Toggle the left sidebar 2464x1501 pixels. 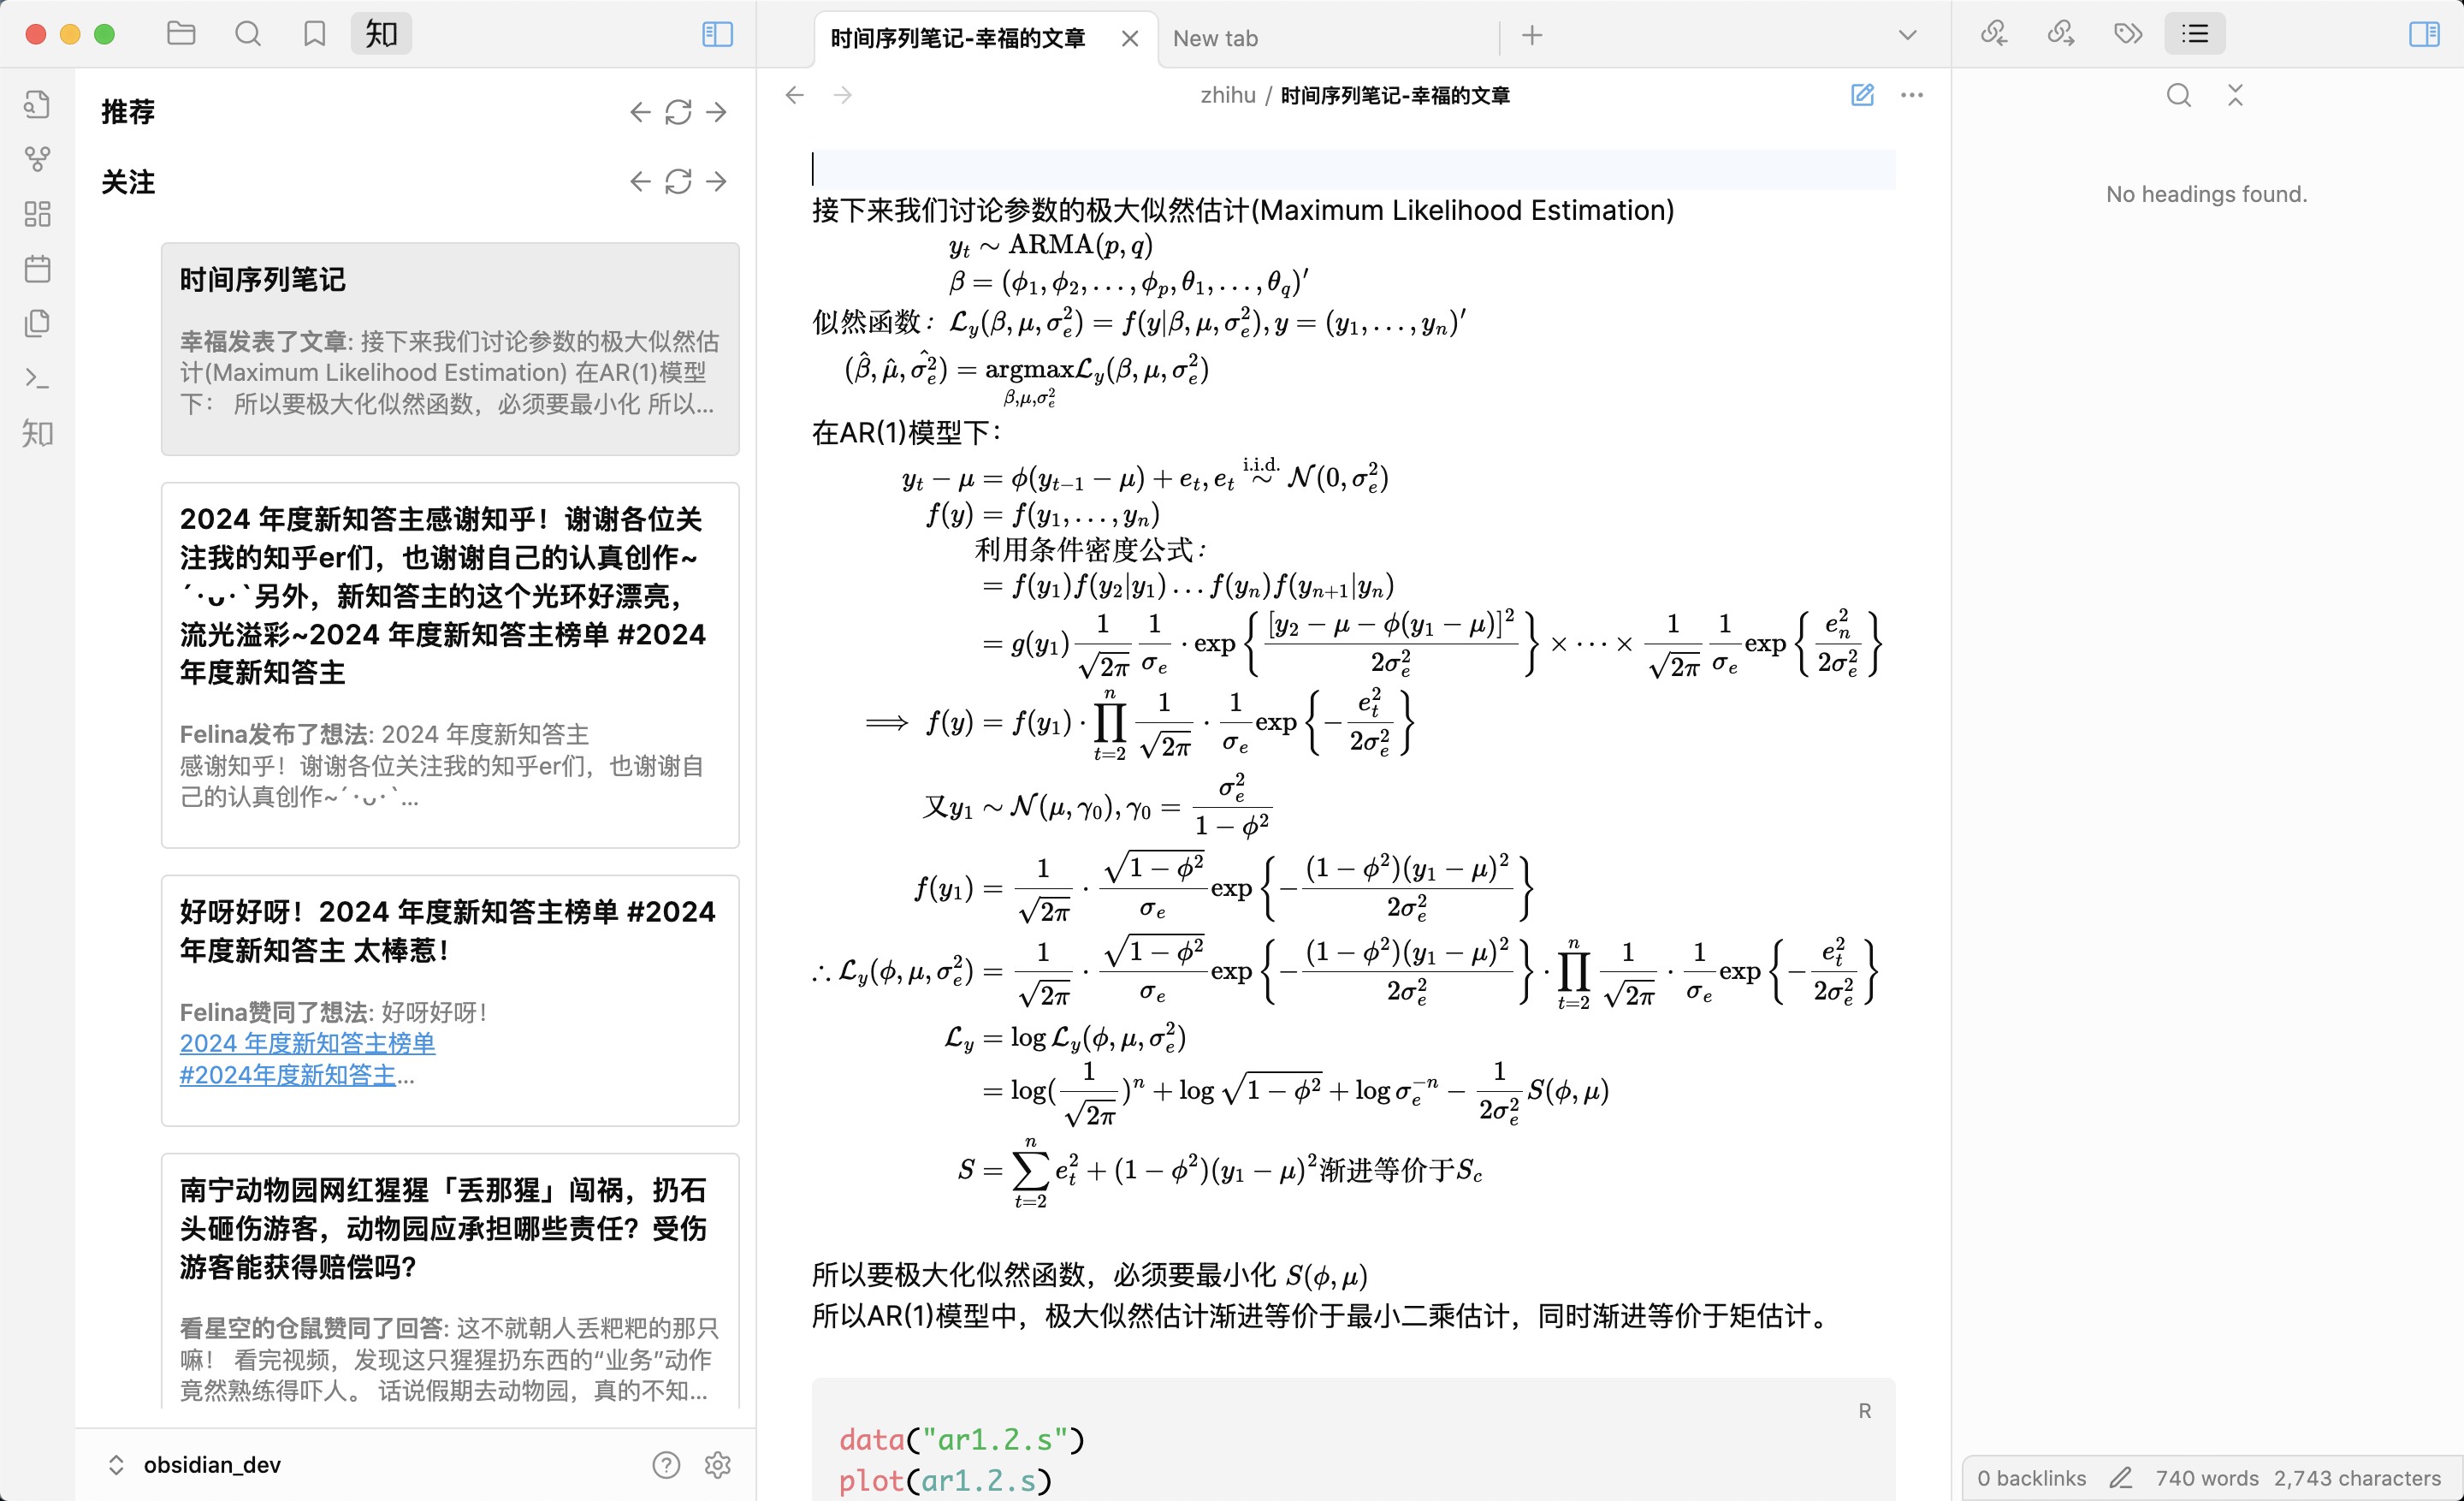(x=717, y=34)
